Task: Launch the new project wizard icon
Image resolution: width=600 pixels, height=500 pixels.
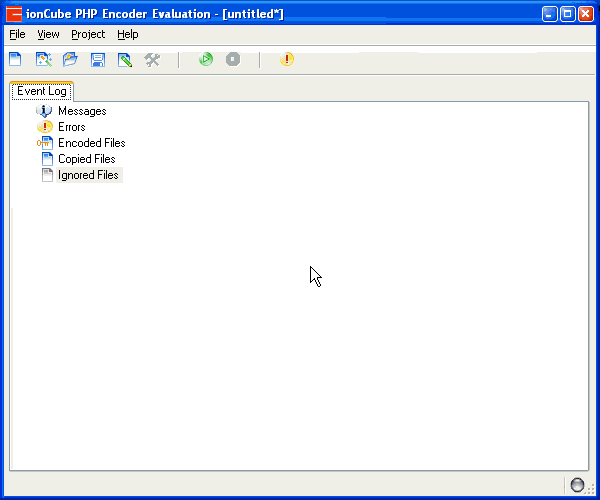Action: click(44, 59)
